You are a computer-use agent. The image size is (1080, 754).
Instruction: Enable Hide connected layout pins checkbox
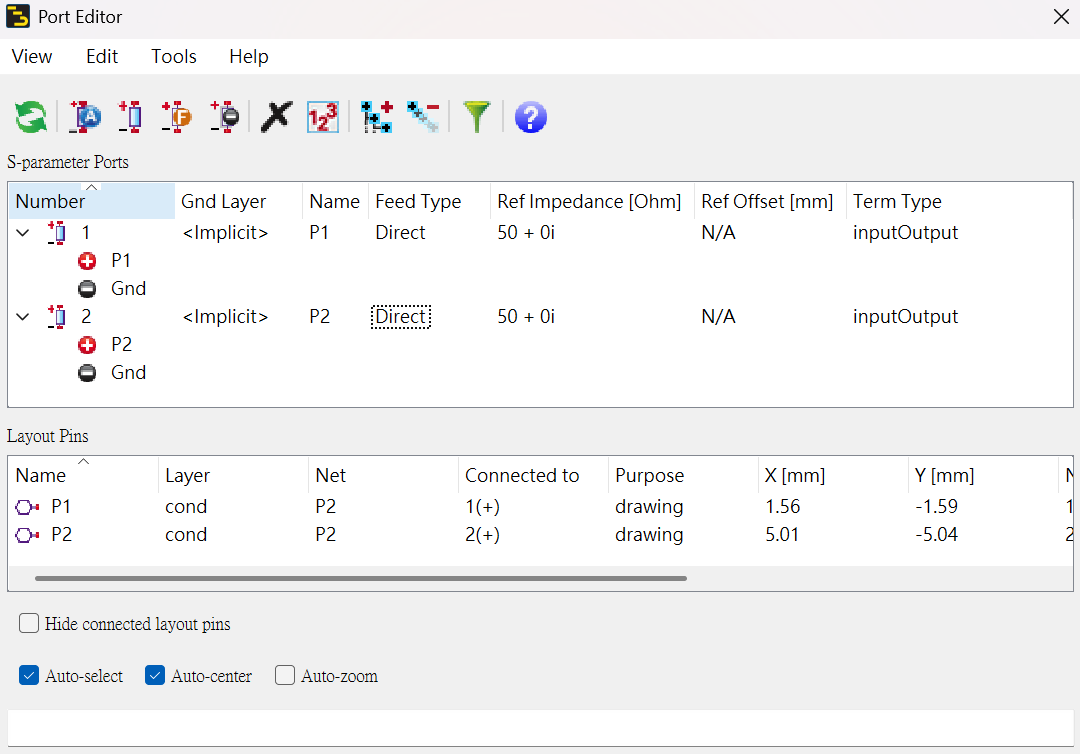coord(29,623)
